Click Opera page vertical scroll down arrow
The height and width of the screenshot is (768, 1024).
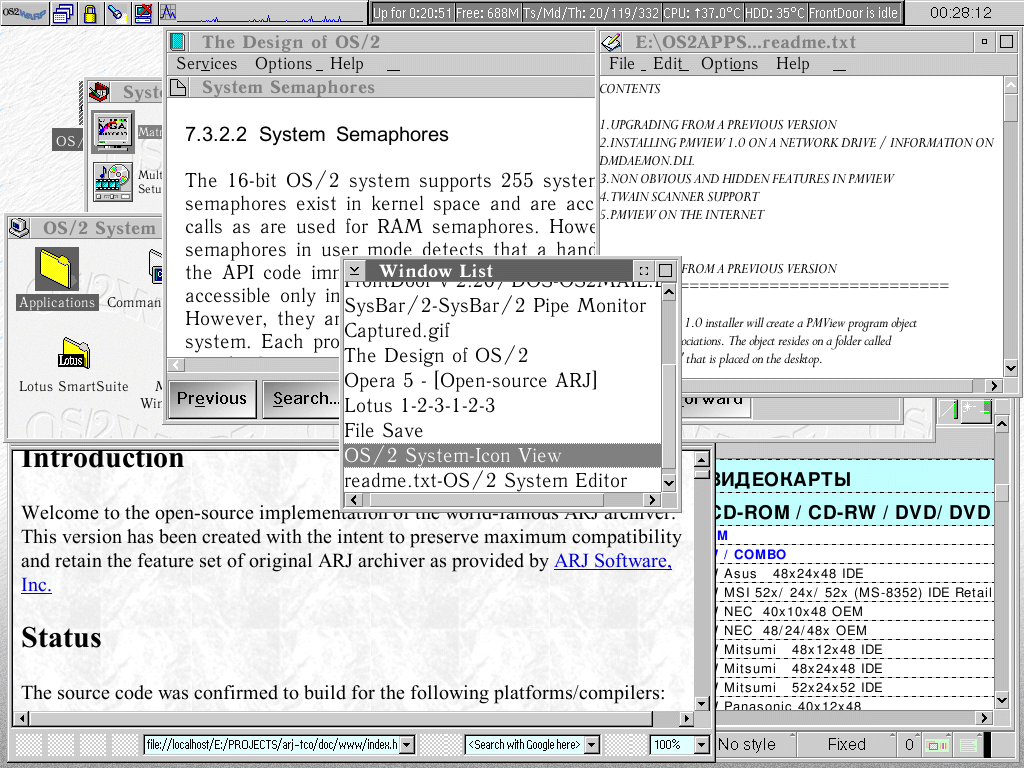(x=702, y=704)
